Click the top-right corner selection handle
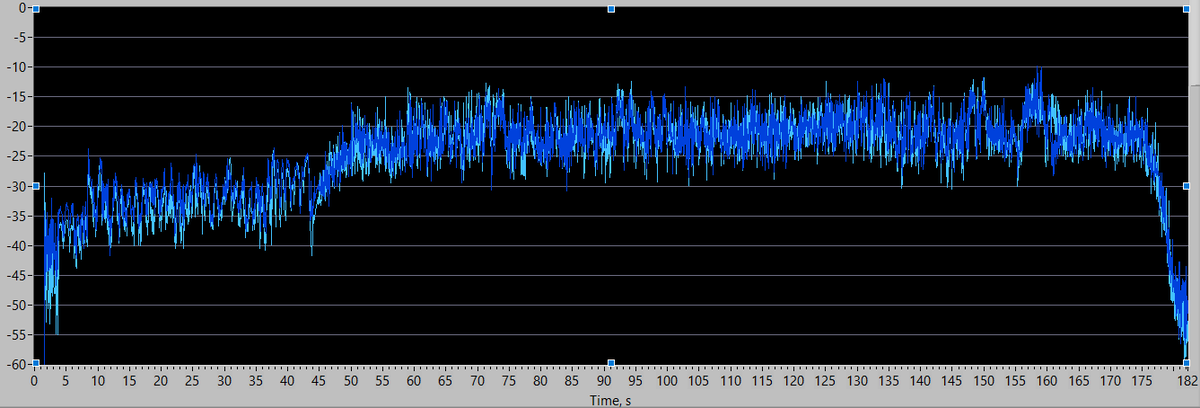This screenshot has height=408, width=1200. [x=1186, y=8]
